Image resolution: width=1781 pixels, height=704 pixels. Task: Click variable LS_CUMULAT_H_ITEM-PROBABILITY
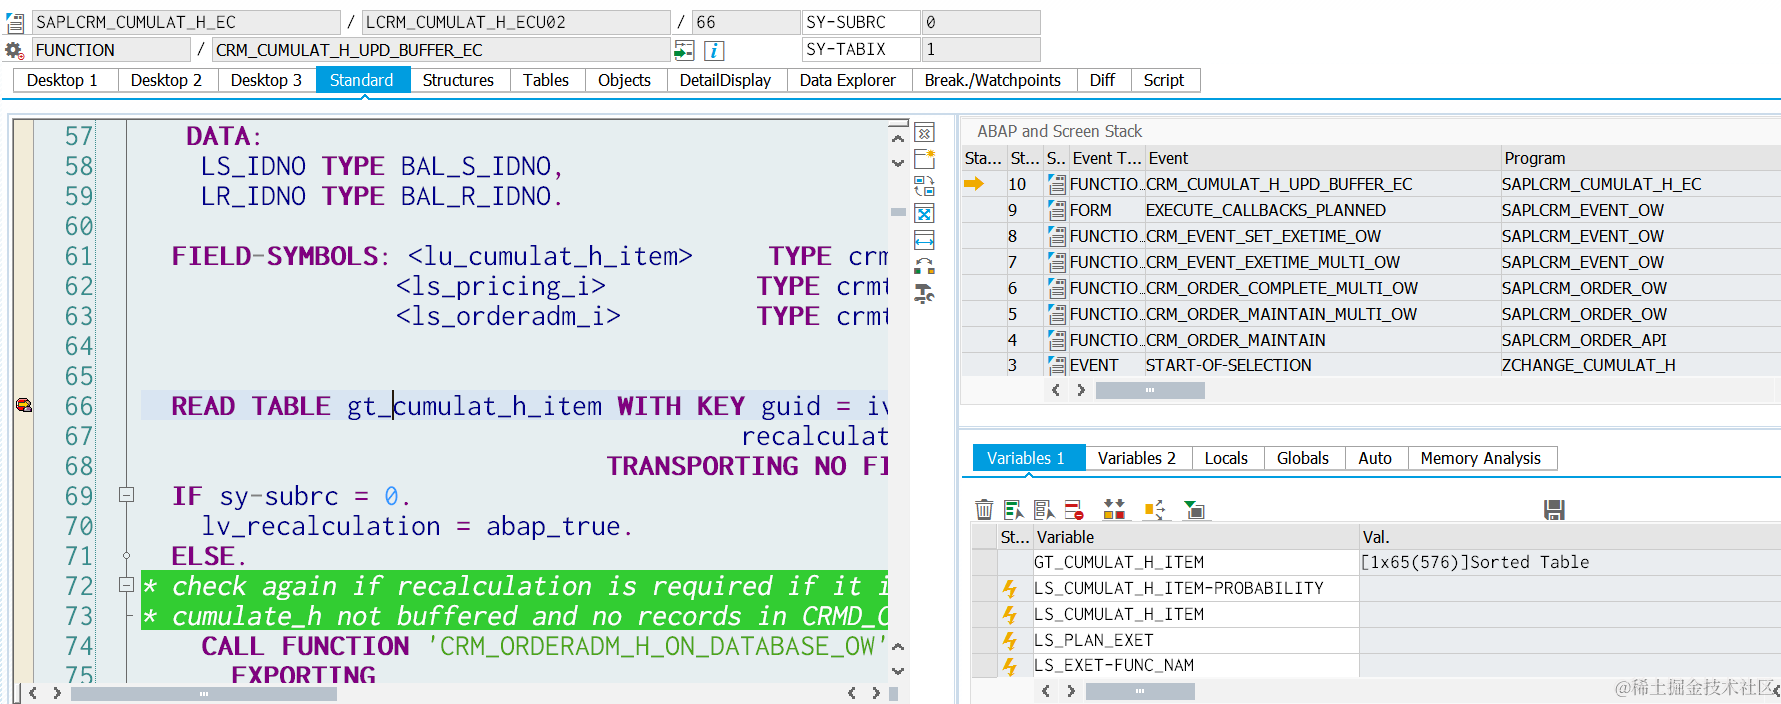[x=1179, y=588]
